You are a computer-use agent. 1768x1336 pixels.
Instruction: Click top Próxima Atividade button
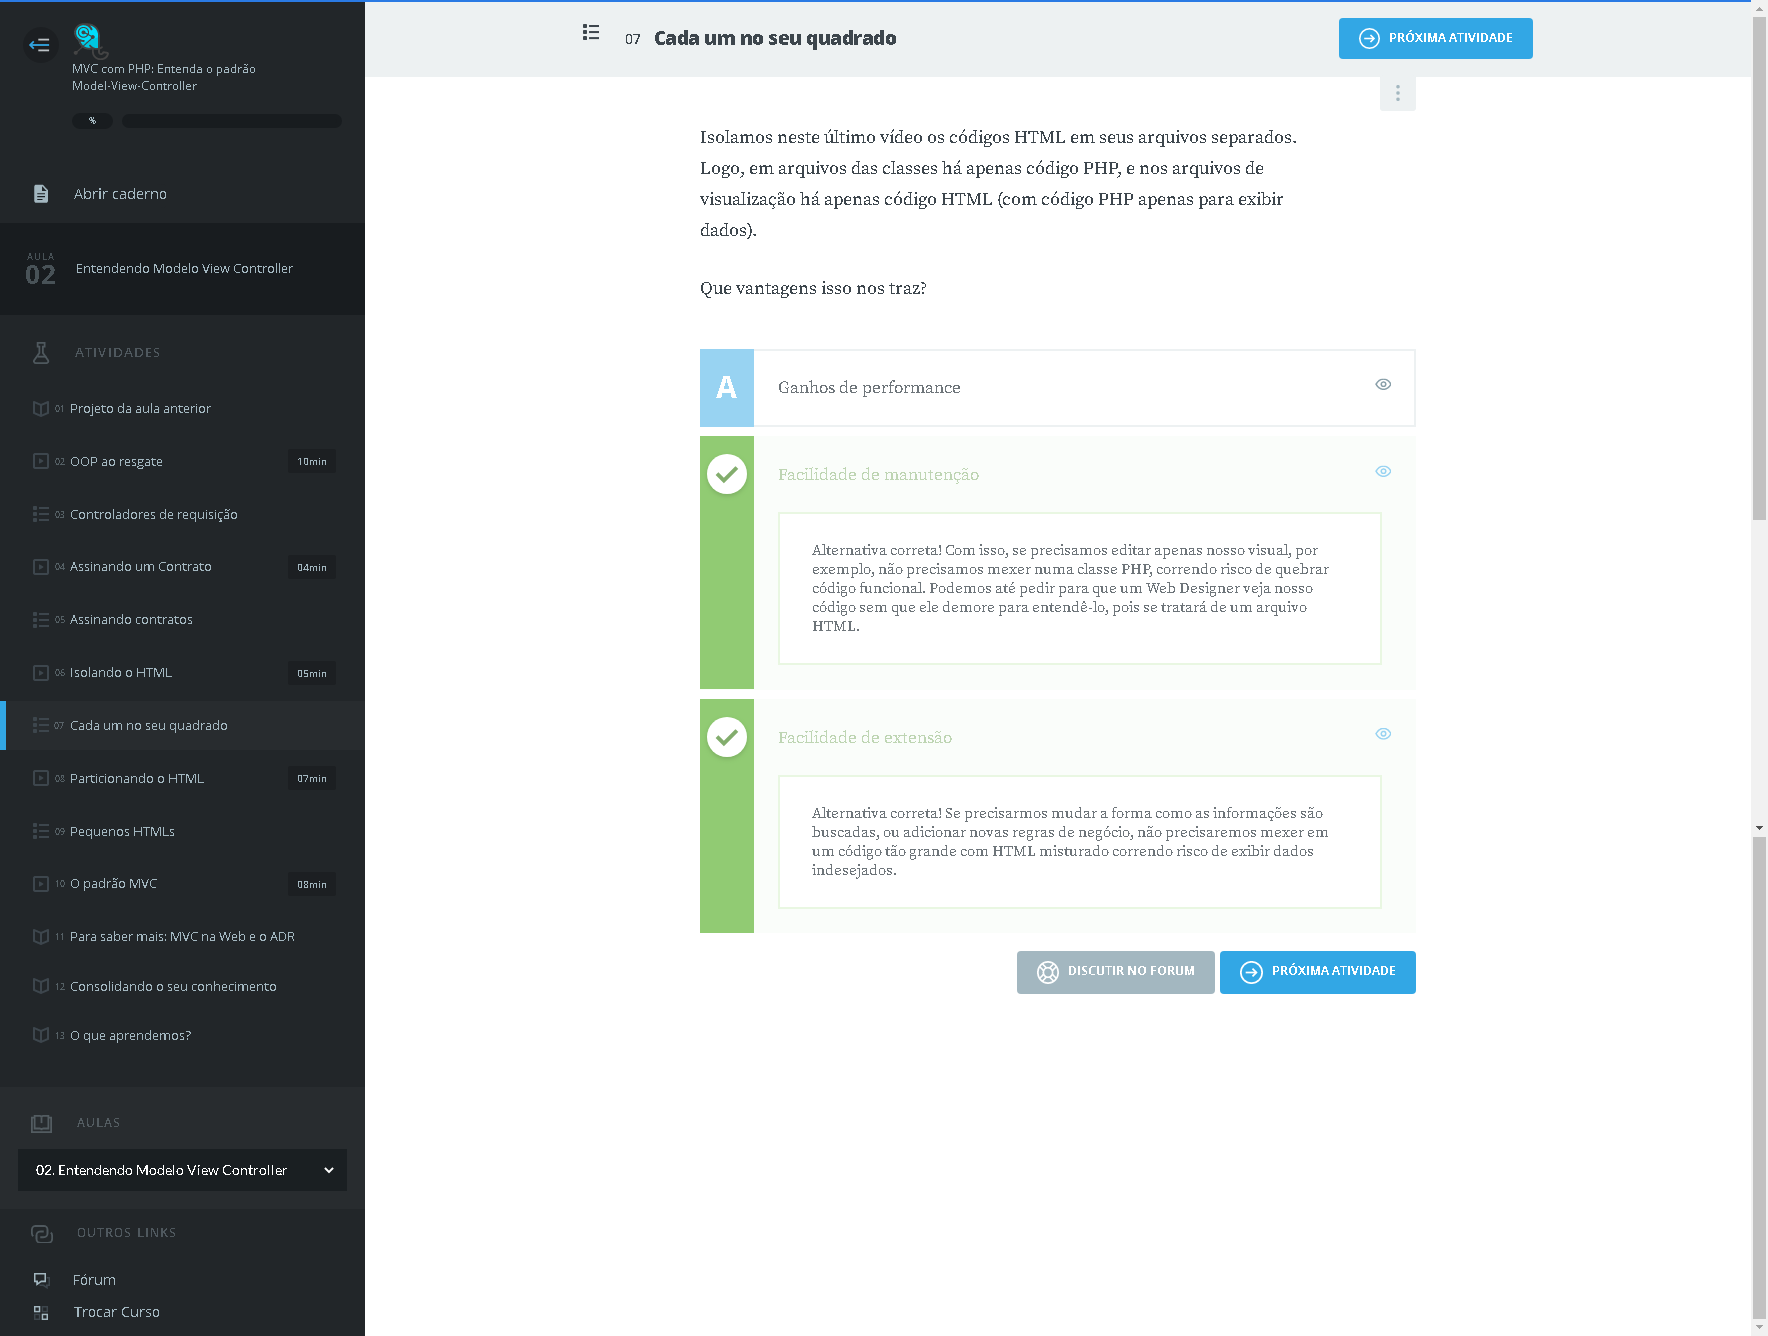tap(1435, 39)
